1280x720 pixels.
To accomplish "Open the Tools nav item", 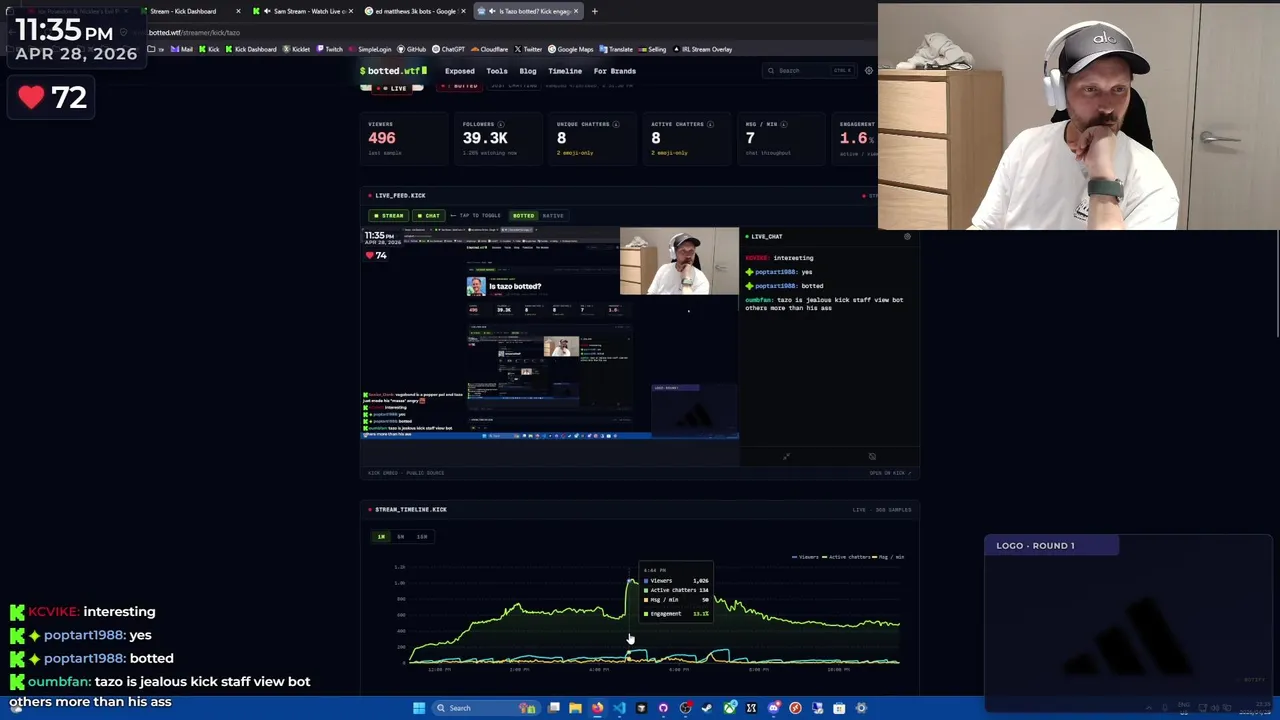I will coord(497,71).
